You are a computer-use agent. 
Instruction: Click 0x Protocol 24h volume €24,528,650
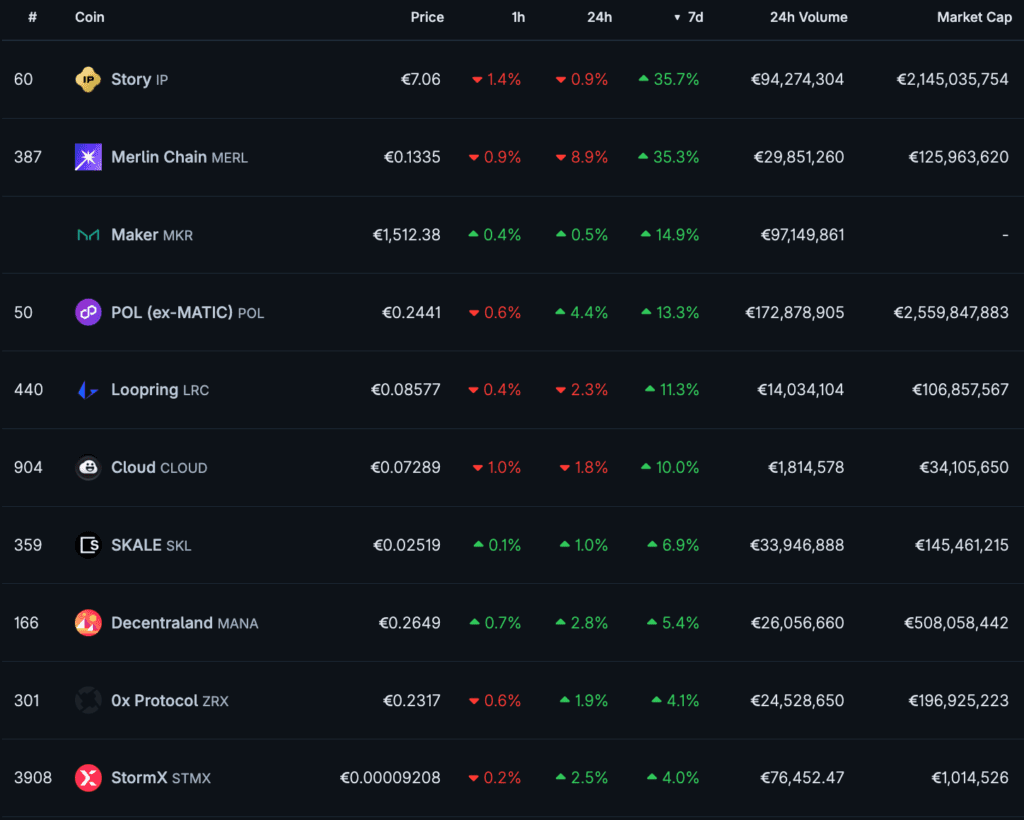click(797, 701)
